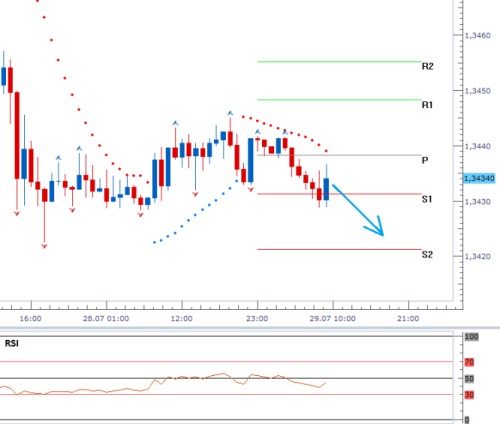Click the P pivot level label

pos(425,160)
